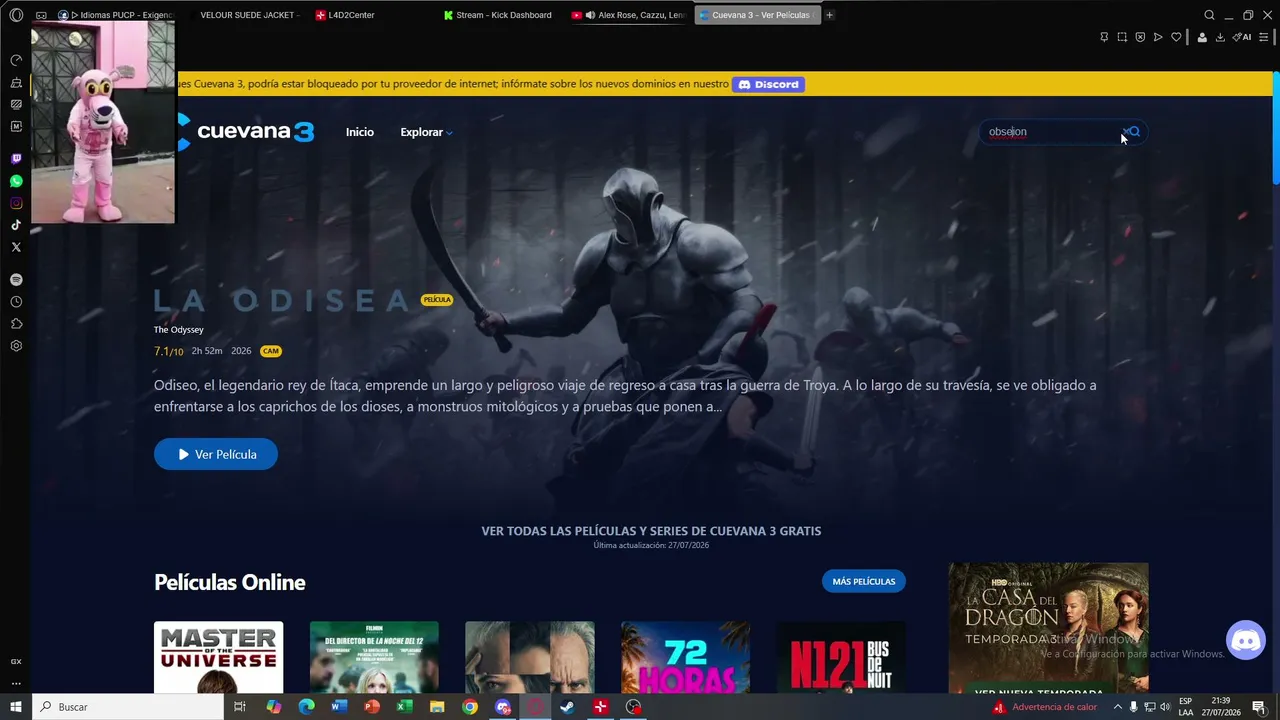Open the easy setup lines icon
The width and height of the screenshot is (1280, 720).
point(1266,37)
